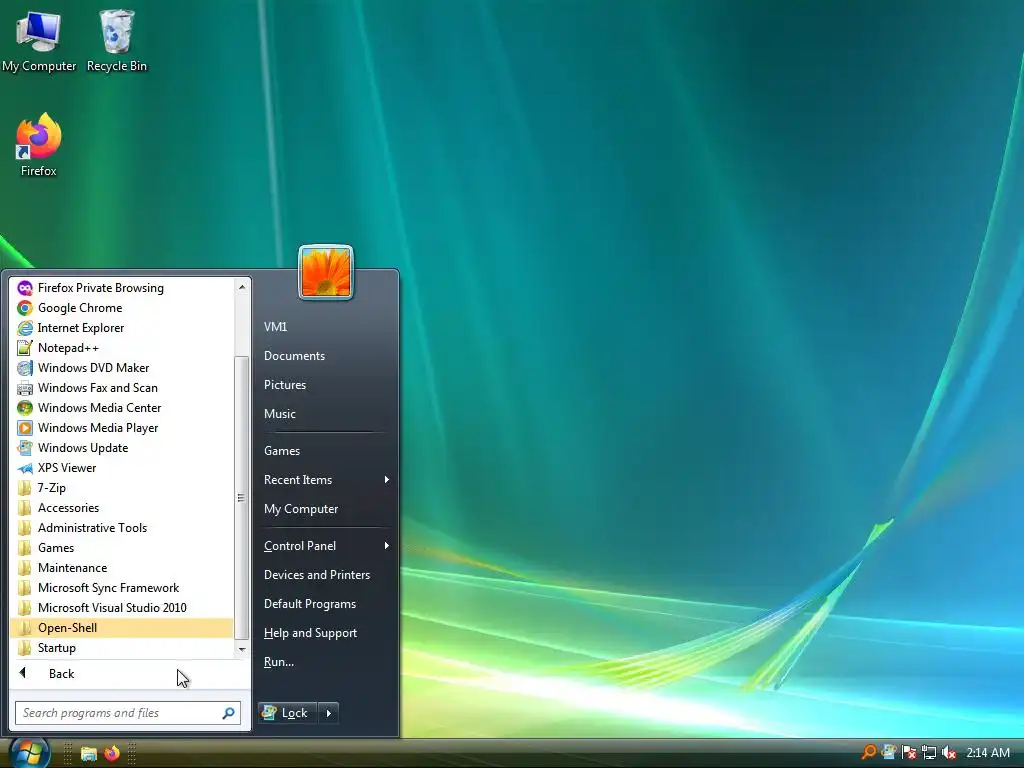Open VM1 user folder
The image size is (1024, 768).
(326, 327)
